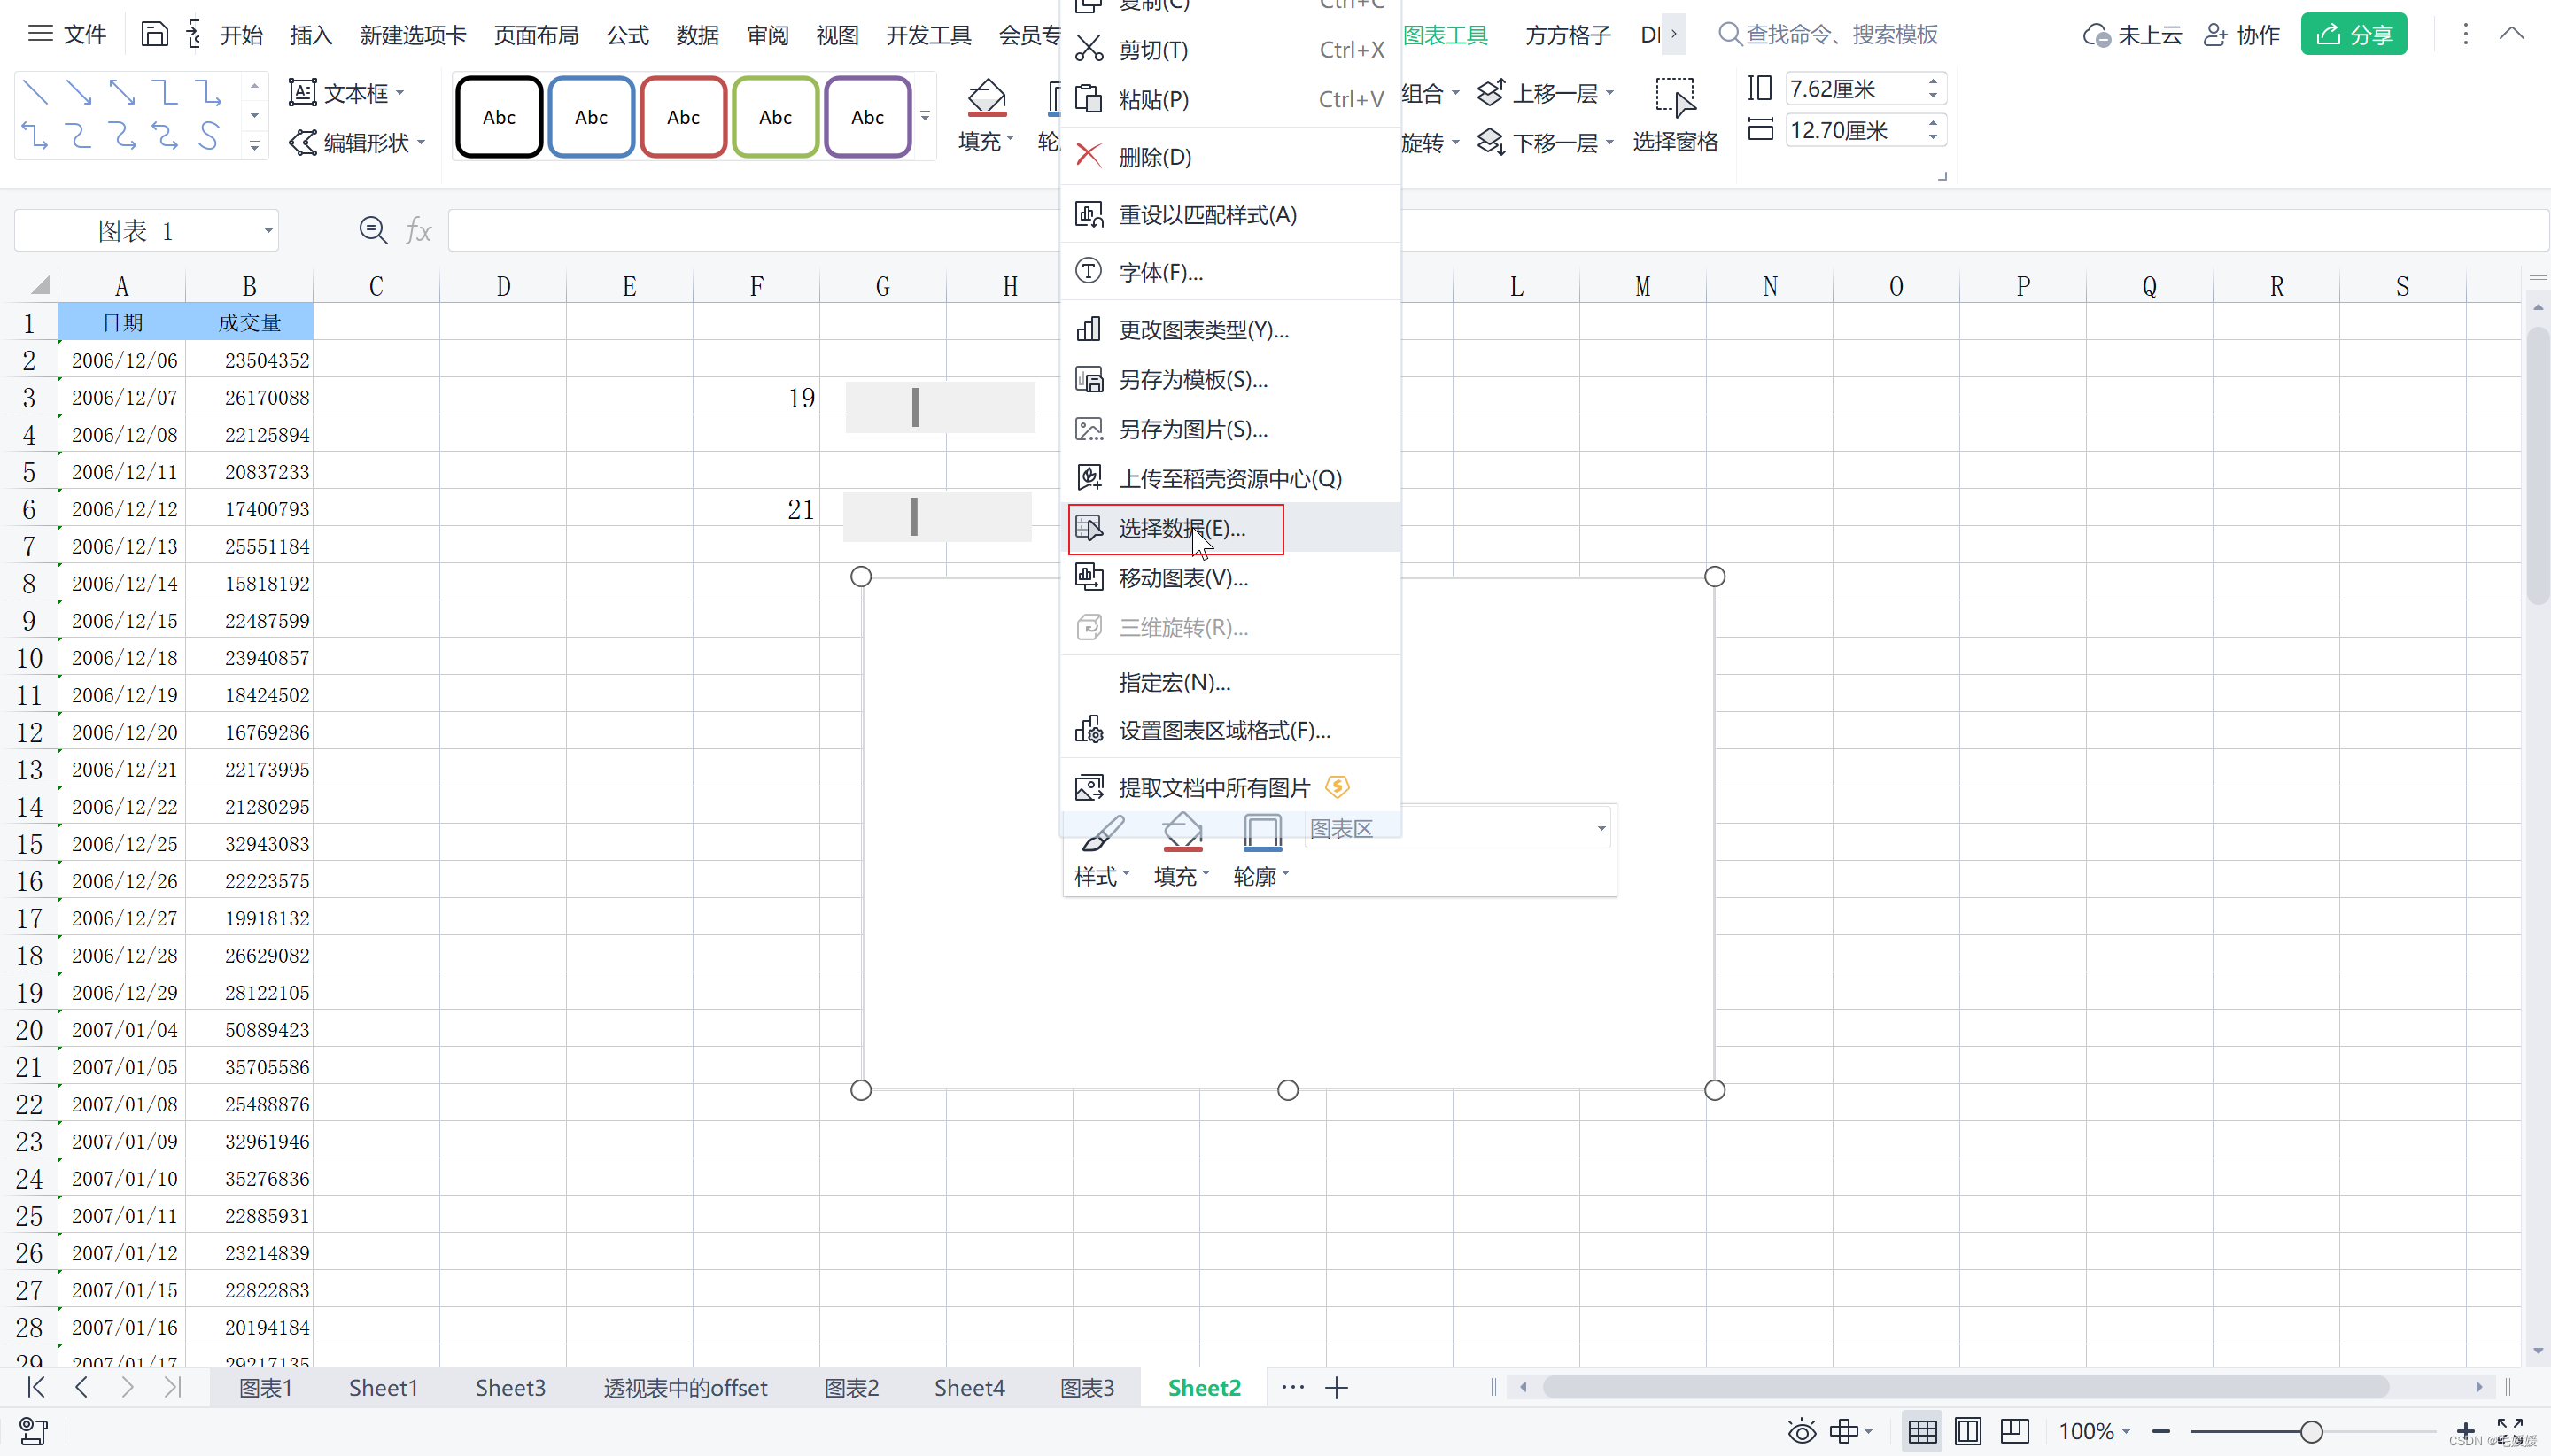Choose 剪切(T) from the context menu
This screenshot has height=1456, width=2551.
point(1230,49)
